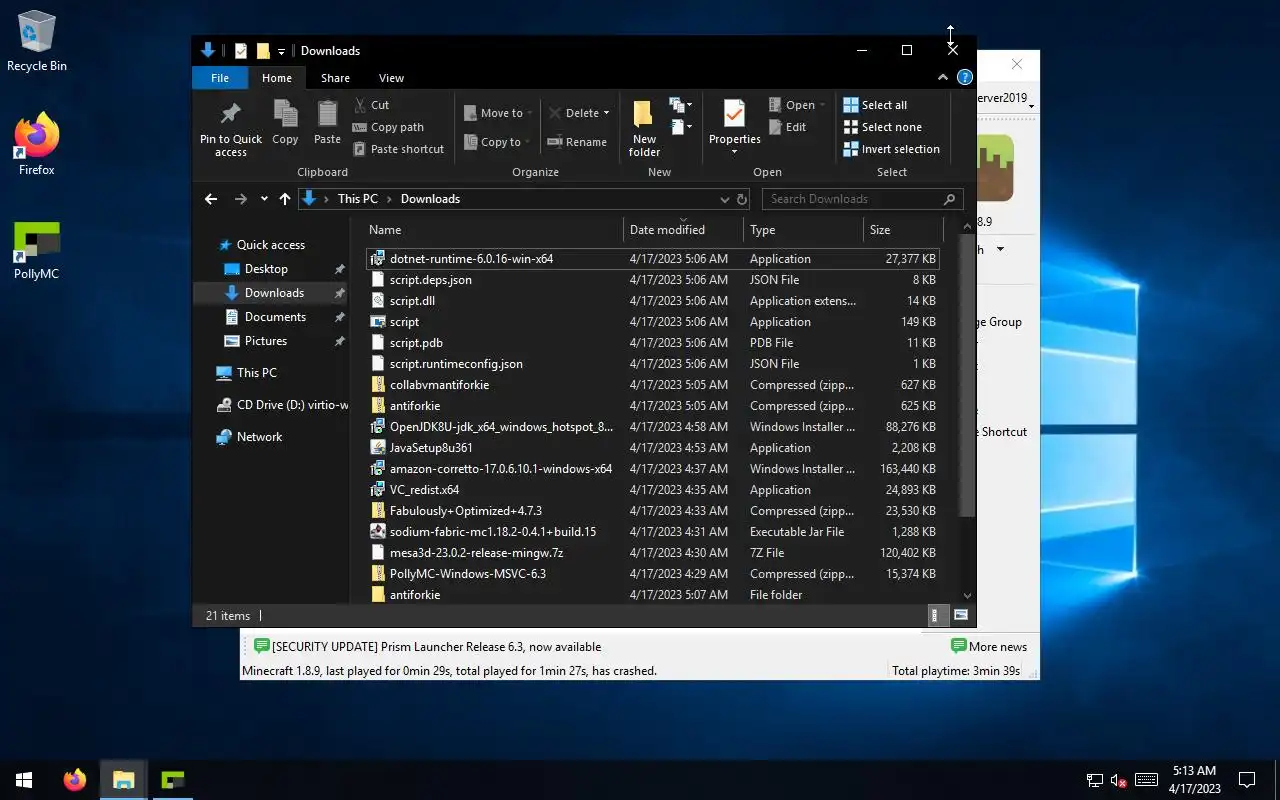Click This PC in the address breadcrumb

pyautogui.click(x=357, y=199)
